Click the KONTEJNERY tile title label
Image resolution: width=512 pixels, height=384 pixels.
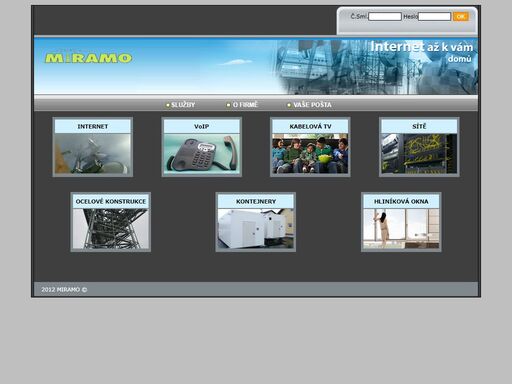click(x=256, y=202)
